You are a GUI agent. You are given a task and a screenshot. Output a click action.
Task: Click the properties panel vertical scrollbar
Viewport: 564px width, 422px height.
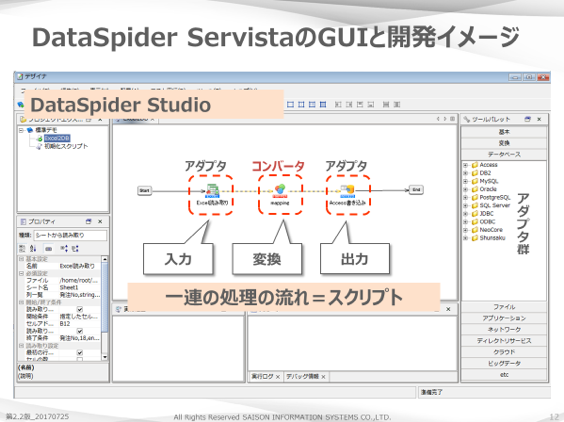coord(105,309)
